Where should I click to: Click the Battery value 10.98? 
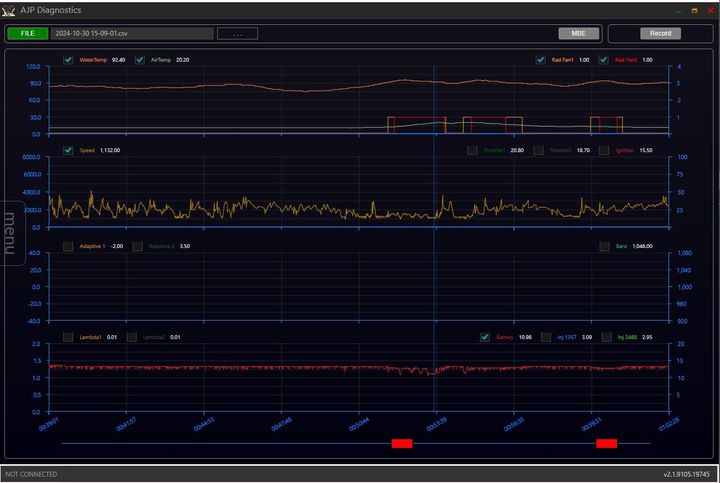tap(525, 337)
